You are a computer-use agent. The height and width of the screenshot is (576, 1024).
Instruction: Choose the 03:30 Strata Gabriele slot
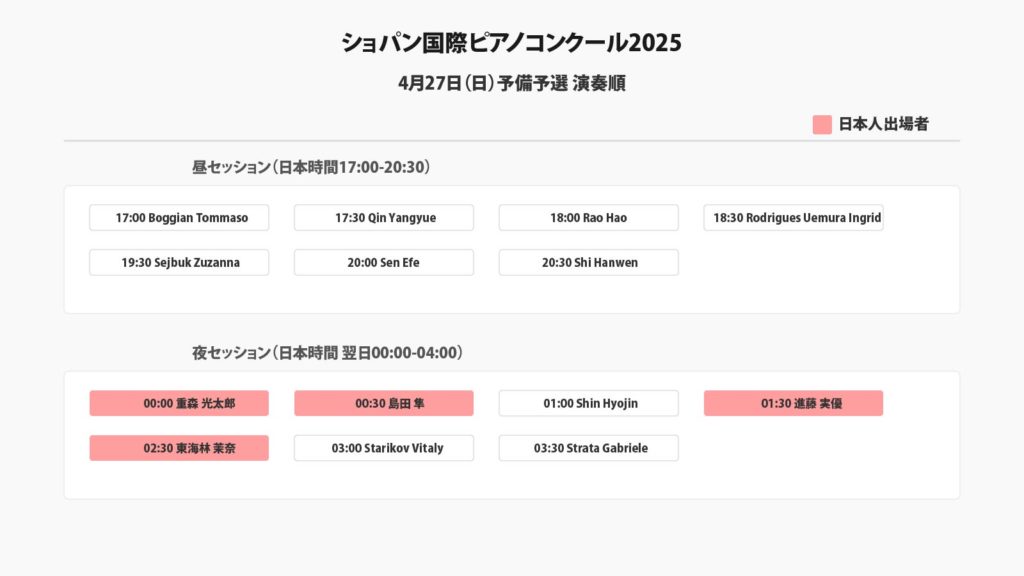pyautogui.click(x=589, y=449)
